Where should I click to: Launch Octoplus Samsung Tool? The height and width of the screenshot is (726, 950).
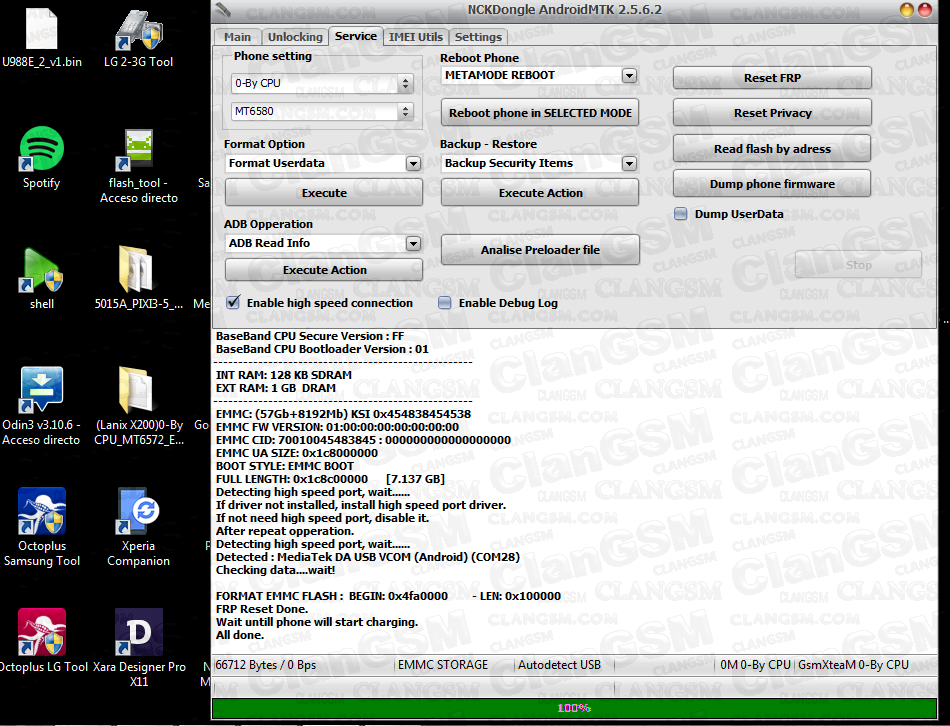pyautogui.click(x=41, y=526)
